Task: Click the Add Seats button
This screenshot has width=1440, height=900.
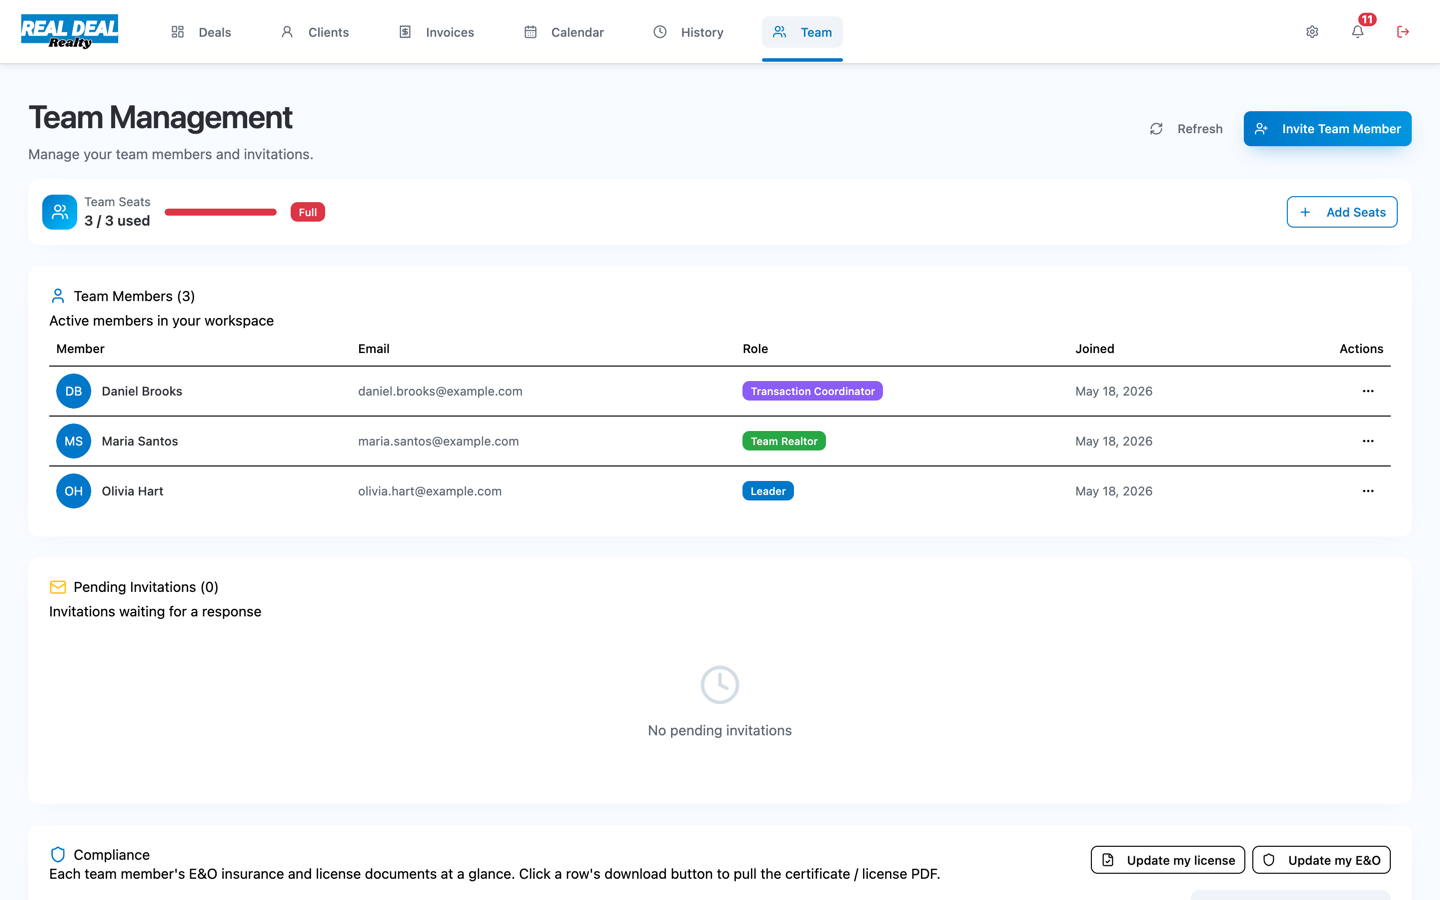Action: point(1342,212)
